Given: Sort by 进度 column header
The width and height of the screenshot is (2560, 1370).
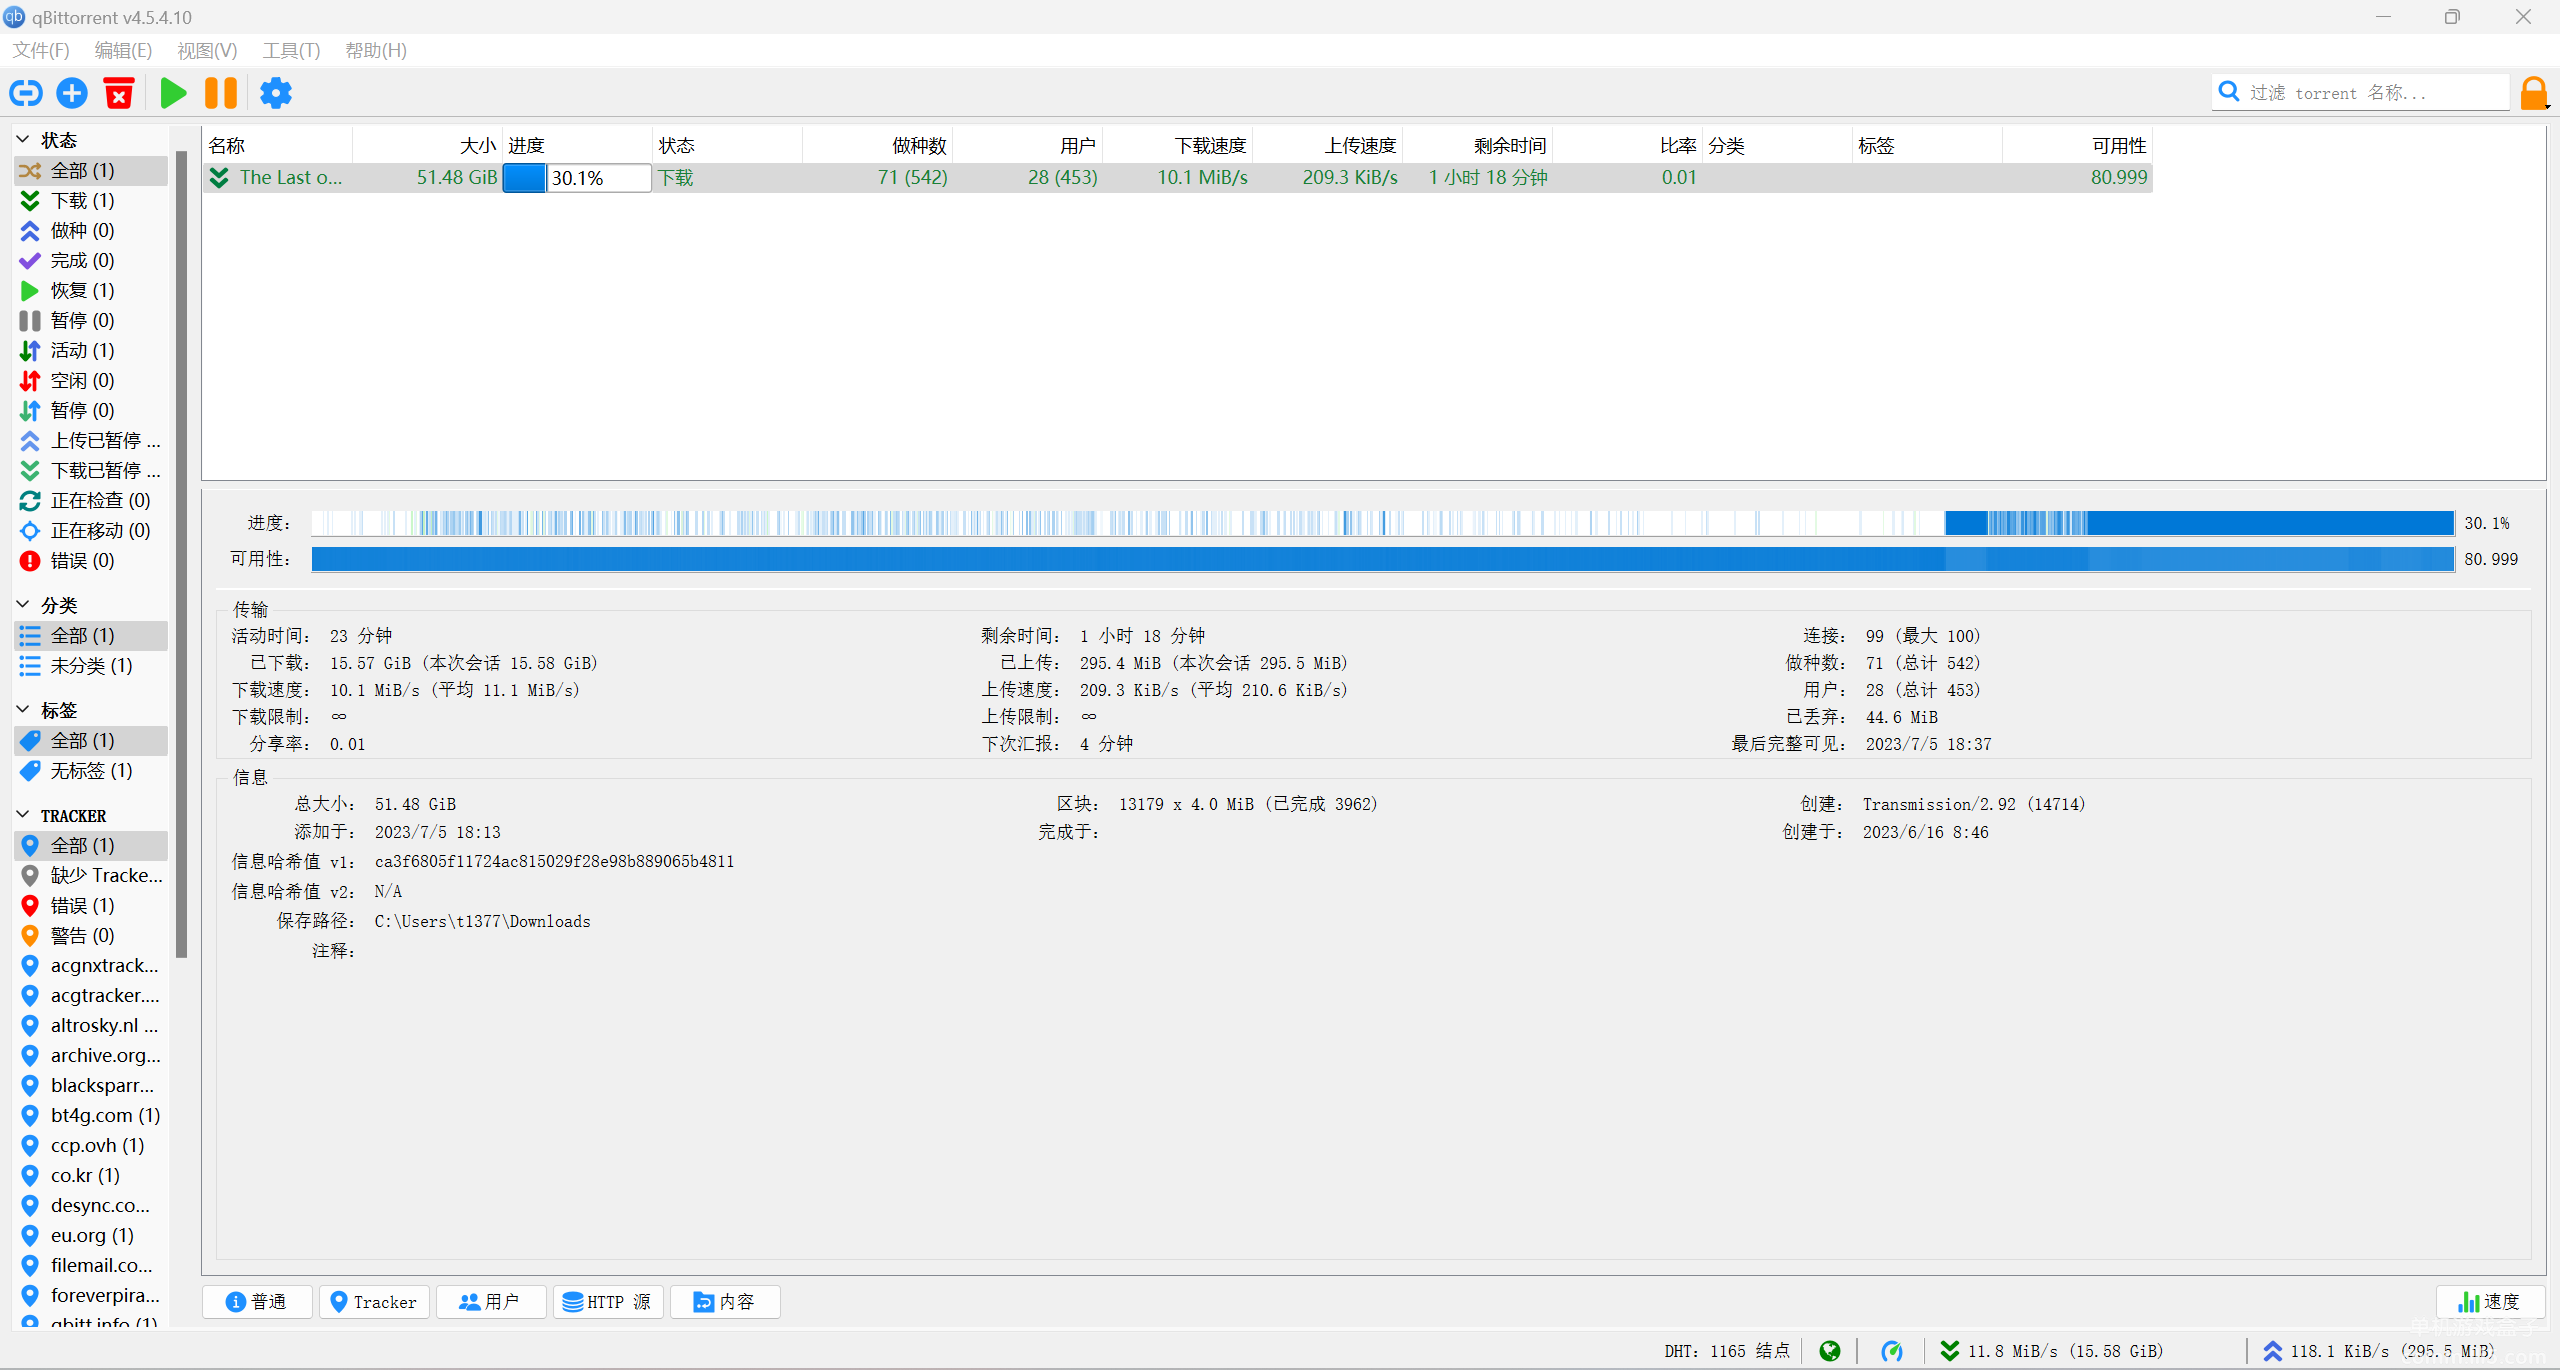Looking at the screenshot, I should click(x=577, y=145).
